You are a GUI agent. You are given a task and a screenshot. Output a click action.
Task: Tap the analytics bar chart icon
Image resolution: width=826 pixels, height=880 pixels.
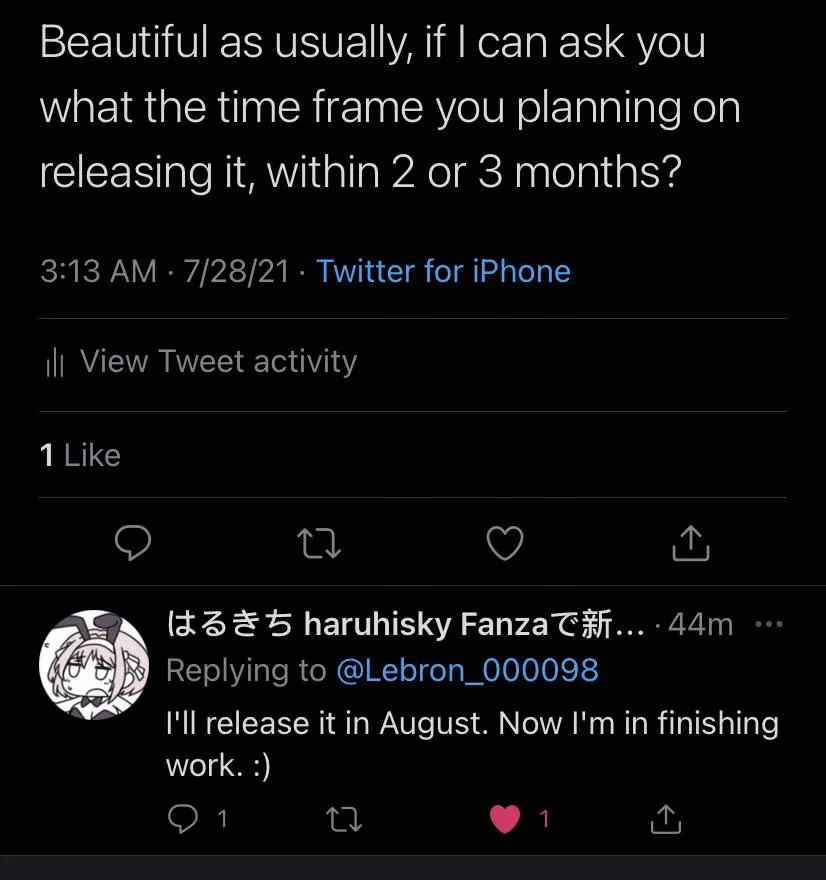[55, 362]
